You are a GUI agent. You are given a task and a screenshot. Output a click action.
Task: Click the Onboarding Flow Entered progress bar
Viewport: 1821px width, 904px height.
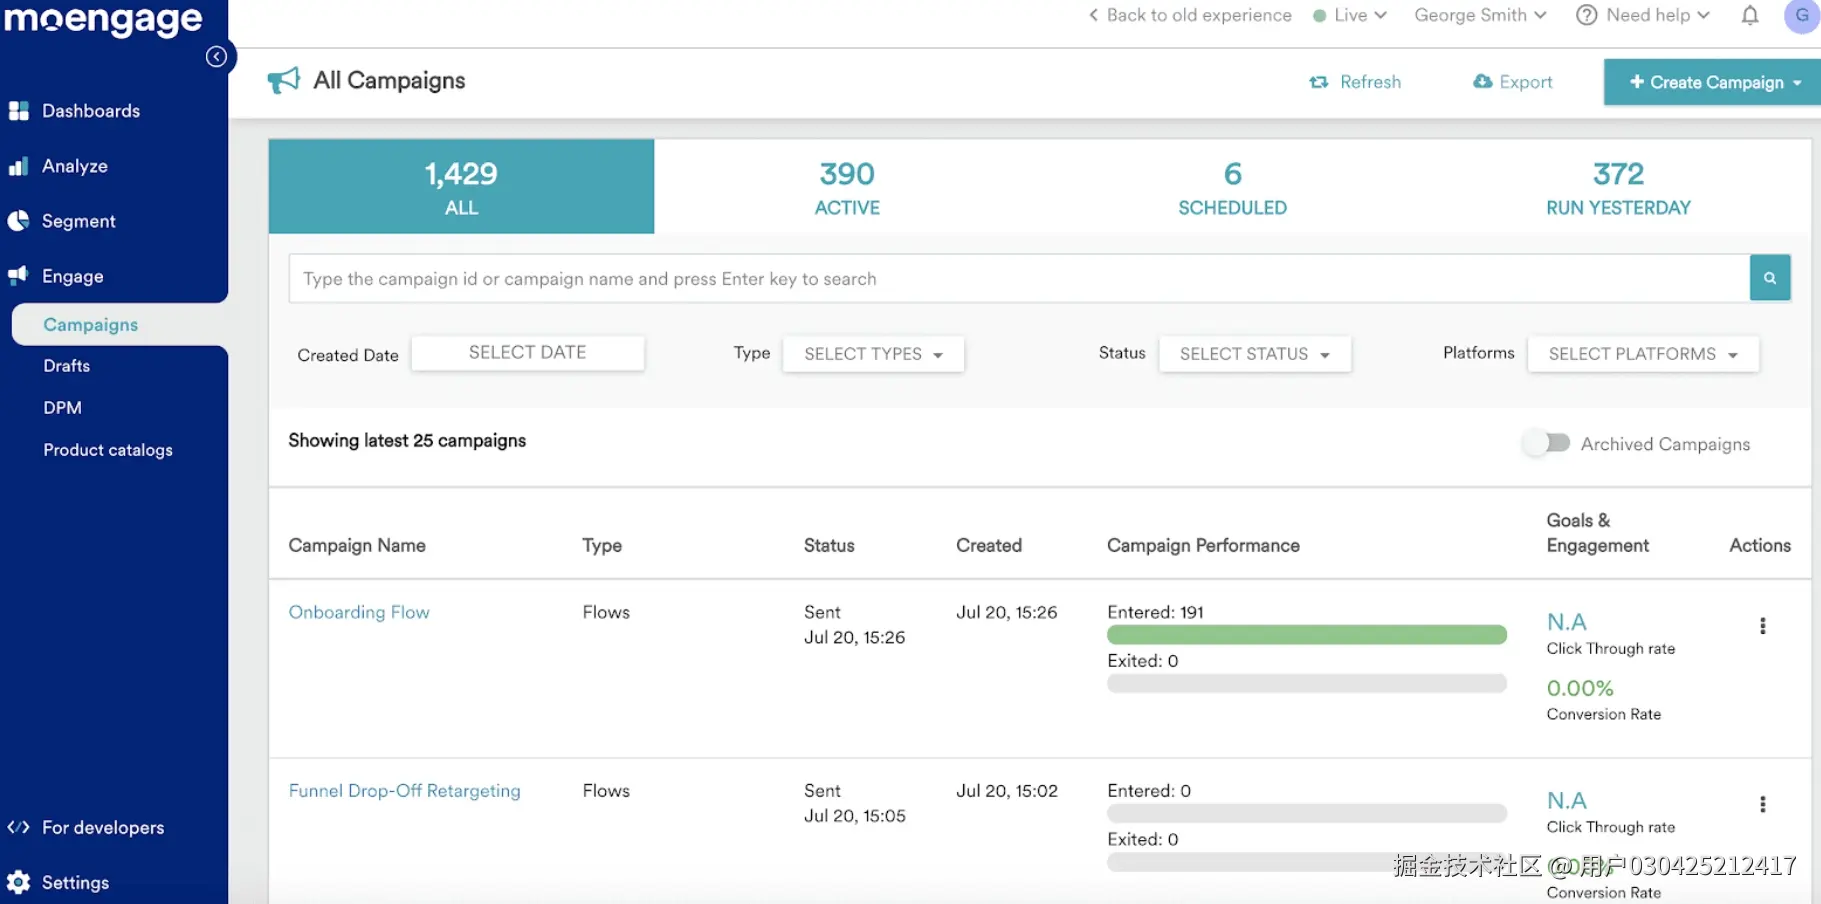point(1306,635)
